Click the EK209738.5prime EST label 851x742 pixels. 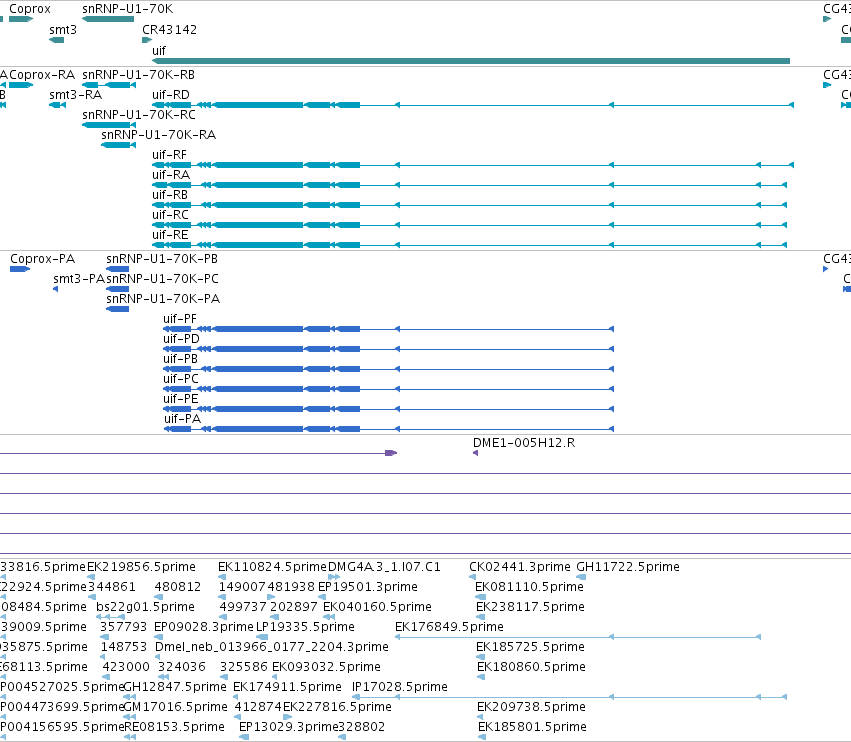531,707
